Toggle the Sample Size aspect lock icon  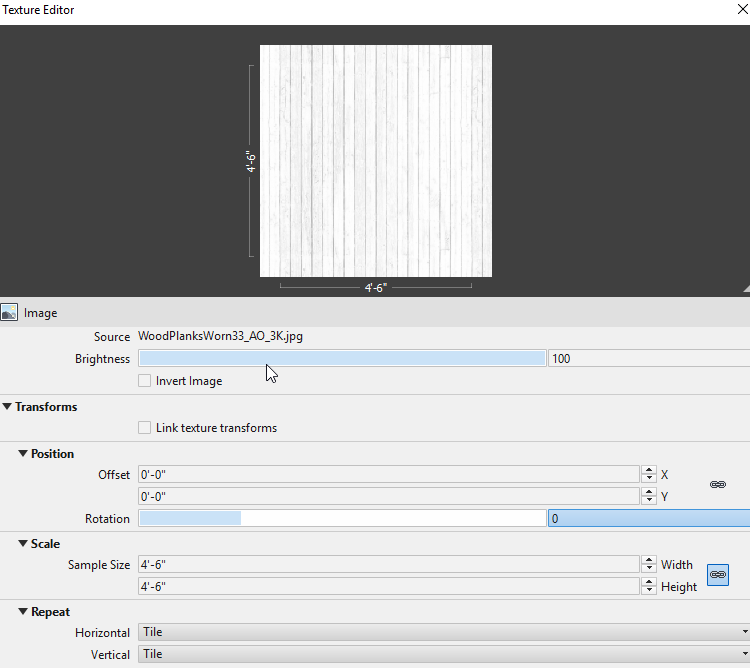pos(717,575)
